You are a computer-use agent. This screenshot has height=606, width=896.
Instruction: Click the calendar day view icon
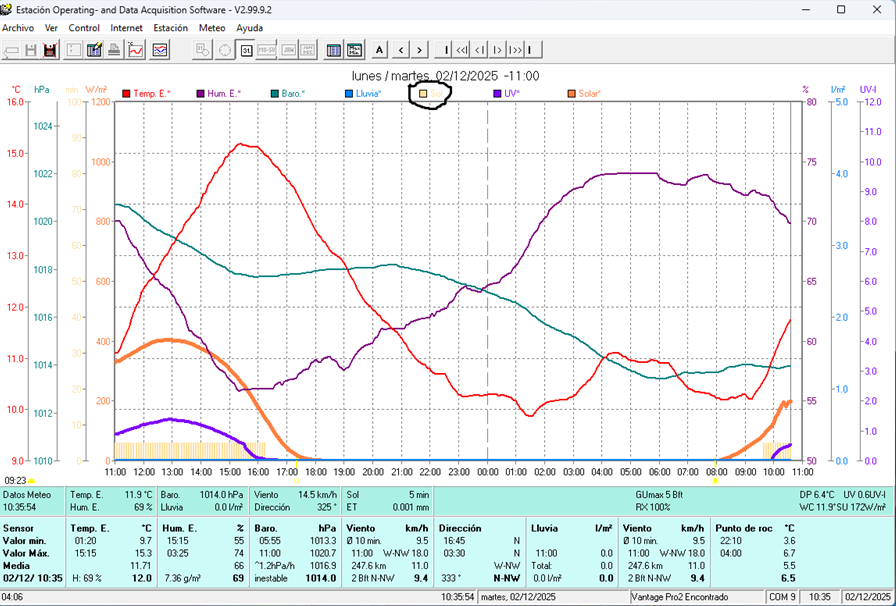point(246,49)
